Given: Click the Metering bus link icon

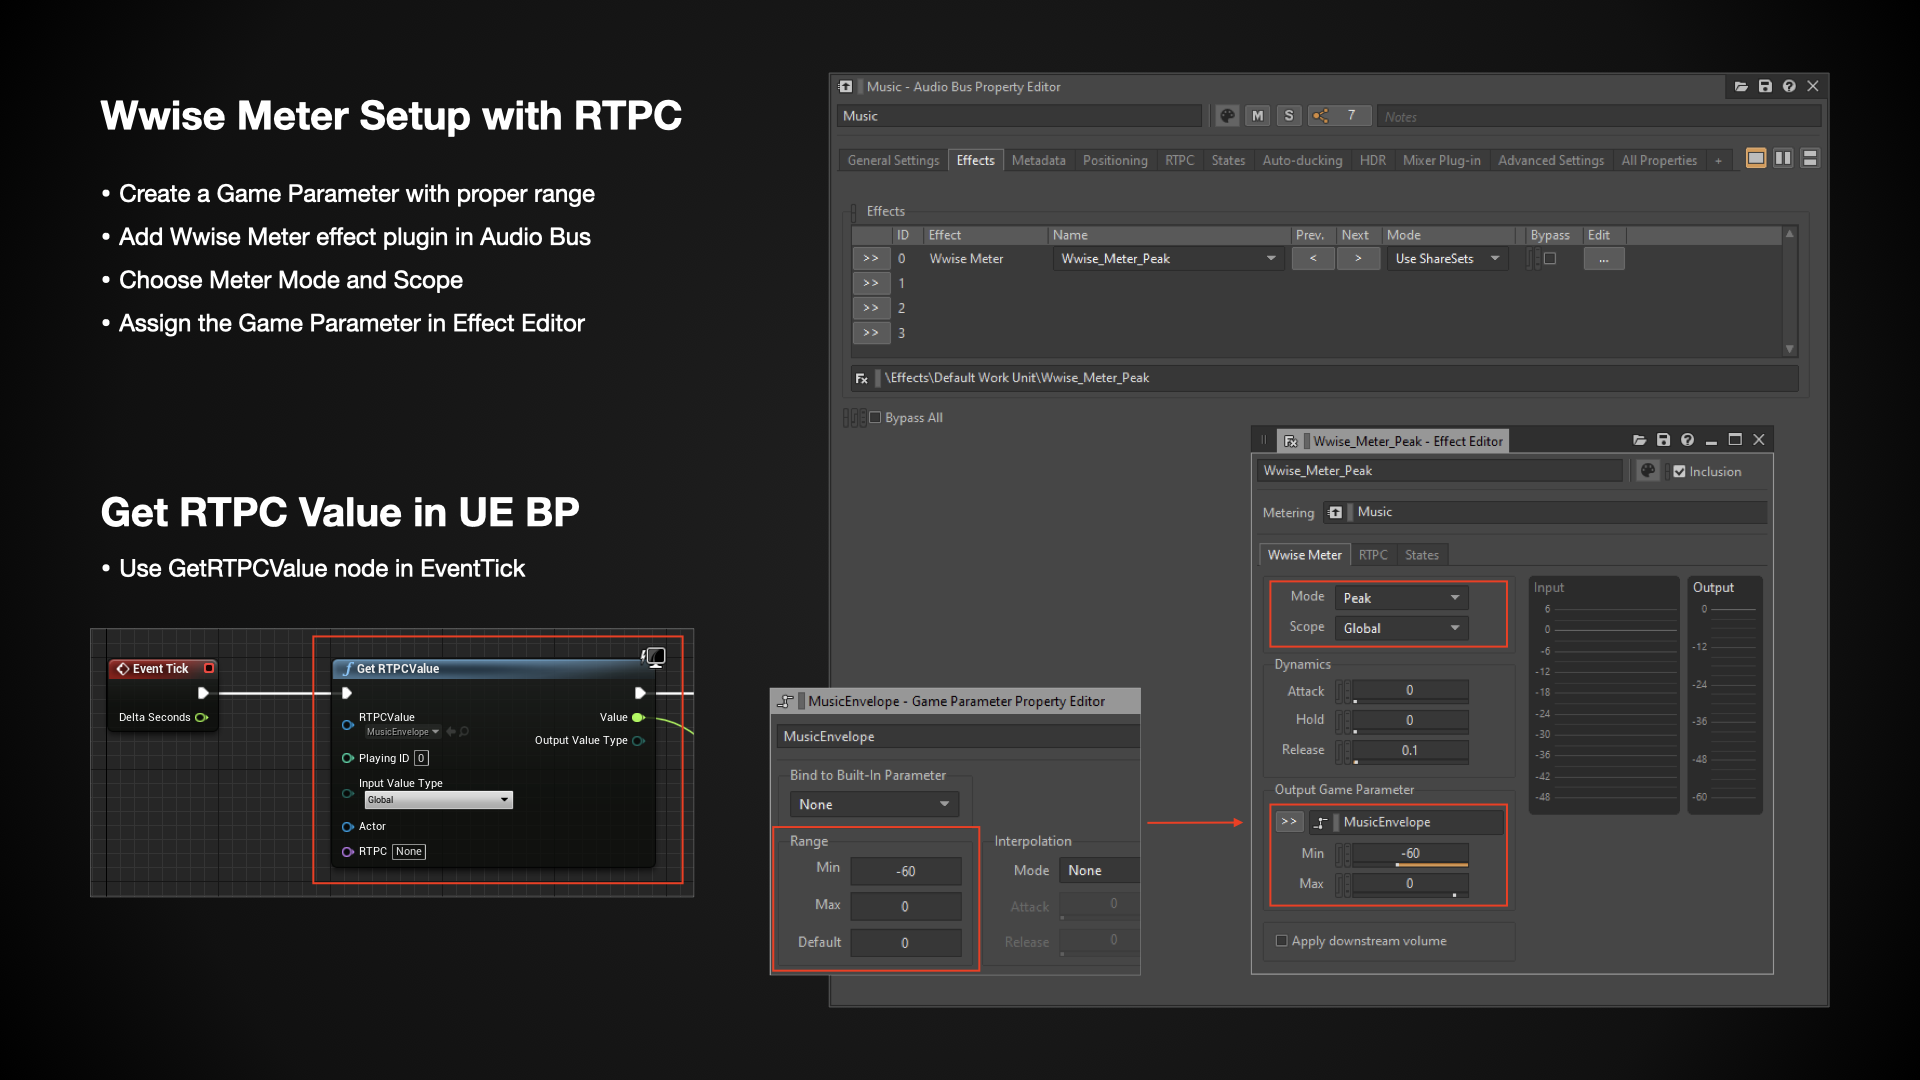Looking at the screenshot, I should pos(1336,512).
